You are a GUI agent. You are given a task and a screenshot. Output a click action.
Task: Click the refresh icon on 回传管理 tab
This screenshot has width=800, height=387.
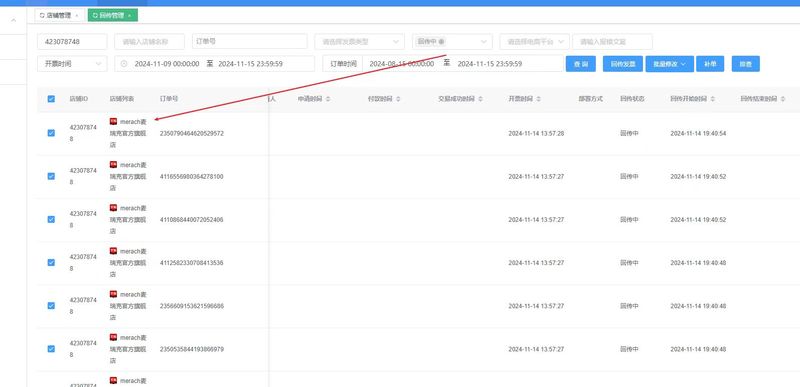pyautogui.click(x=95, y=16)
